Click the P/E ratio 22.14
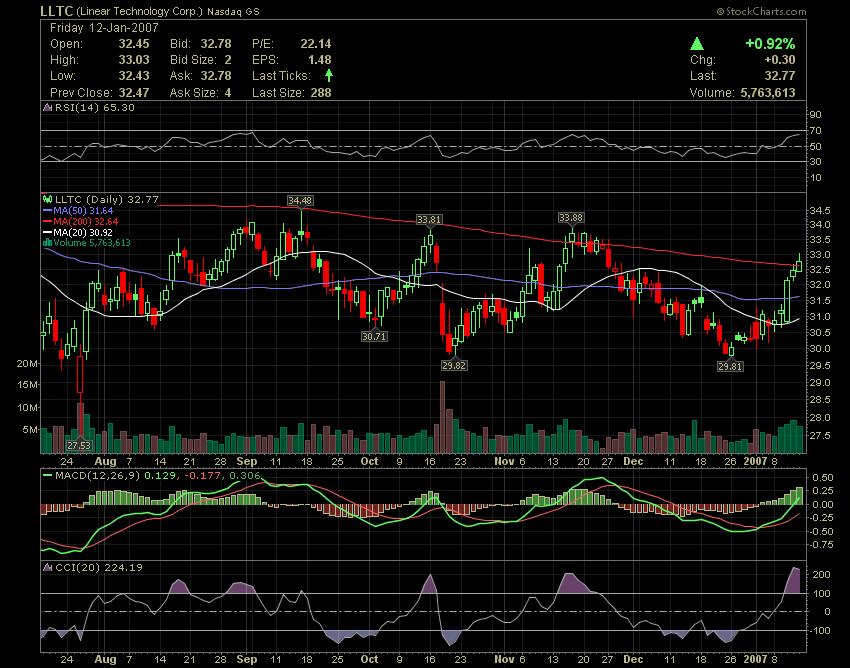The height and width of the screenshot is (668, 850). click(316, 44)
